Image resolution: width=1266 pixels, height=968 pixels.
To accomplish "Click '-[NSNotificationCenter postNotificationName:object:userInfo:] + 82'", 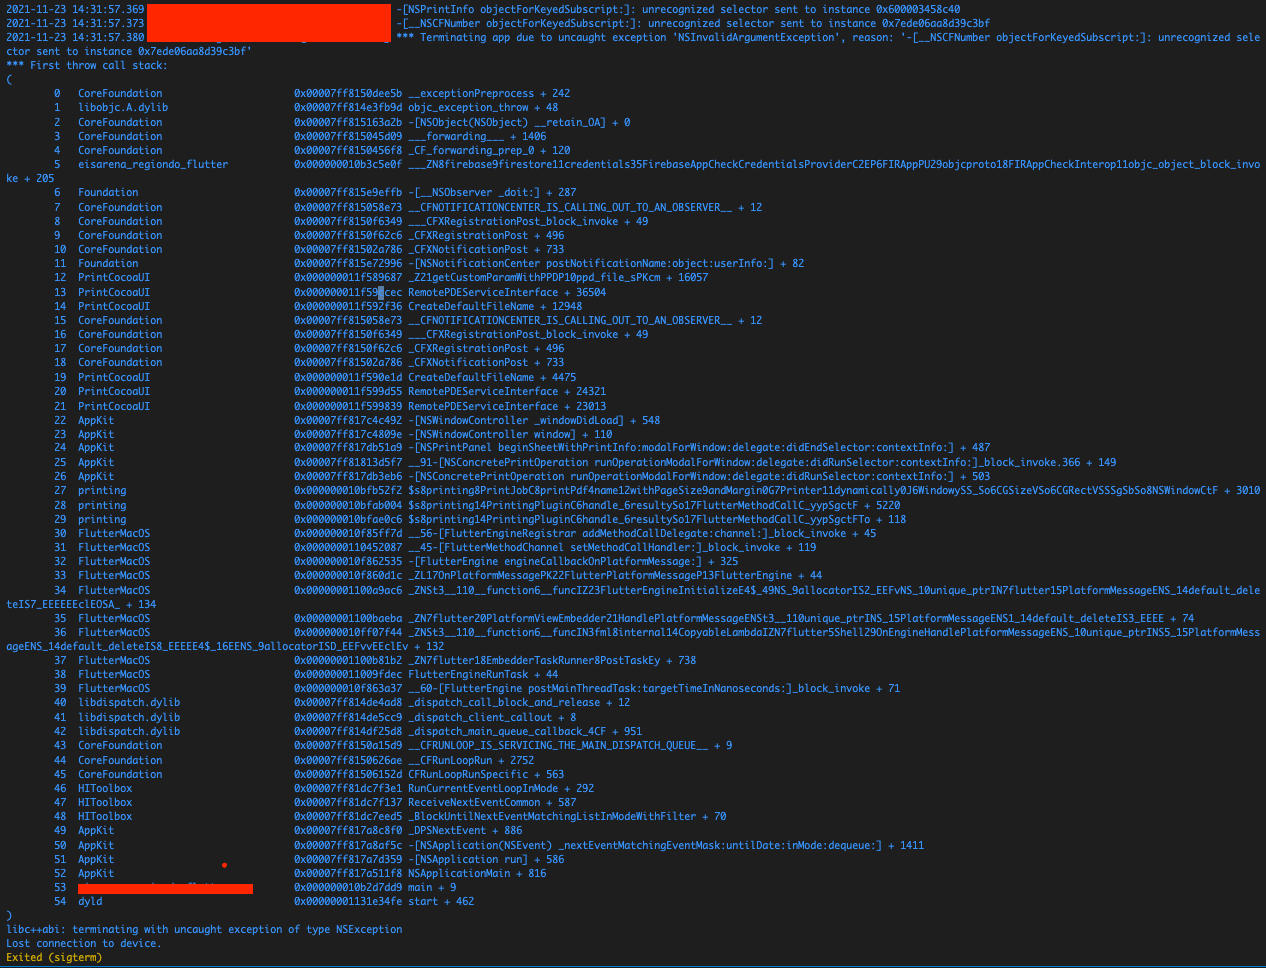I will (x=606, y=263).
